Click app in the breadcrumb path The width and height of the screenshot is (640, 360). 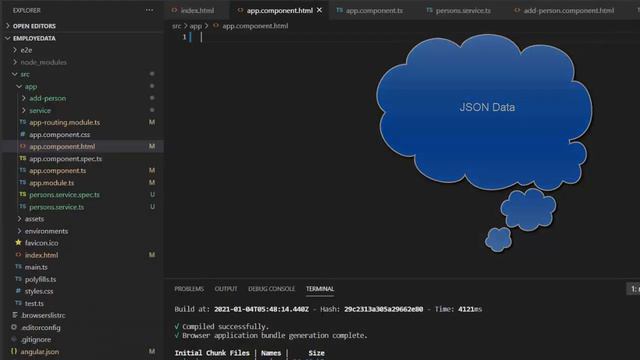(196, 26)
